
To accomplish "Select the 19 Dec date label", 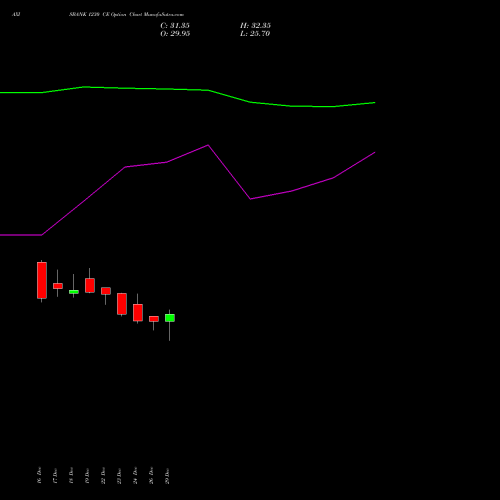I will (87, 475).
